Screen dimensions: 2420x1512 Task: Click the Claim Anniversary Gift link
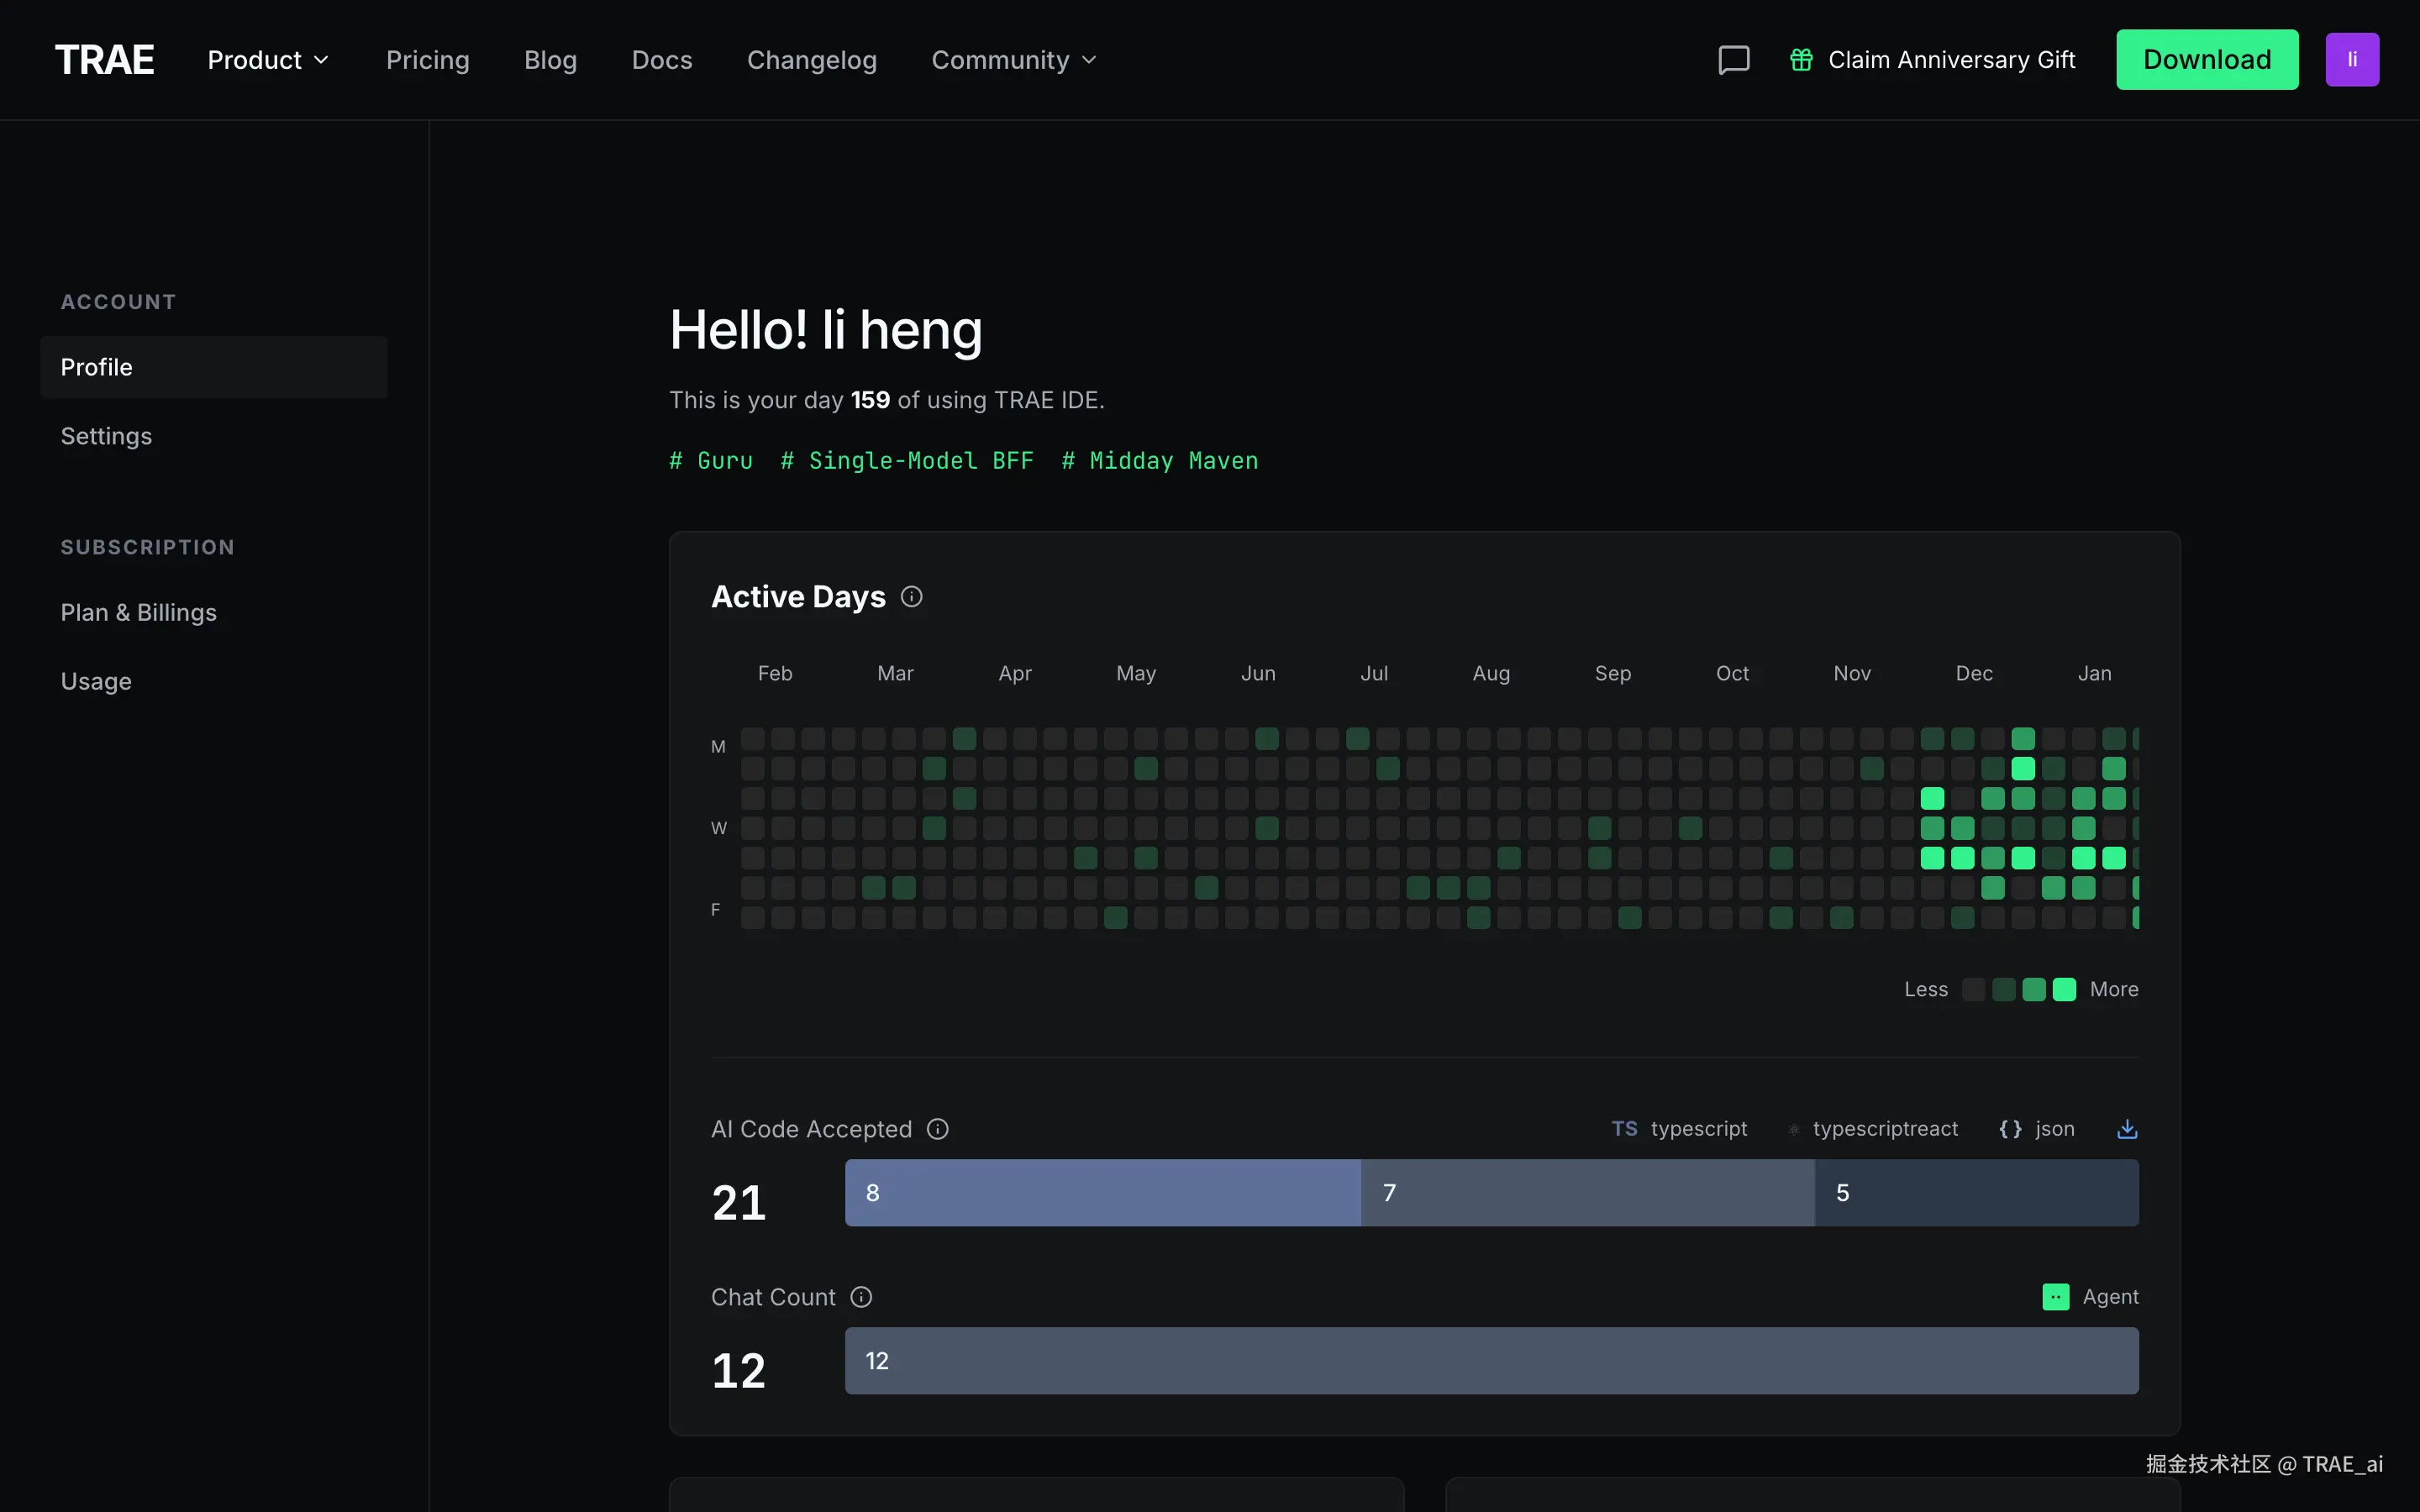click(x=1951, y=60)
